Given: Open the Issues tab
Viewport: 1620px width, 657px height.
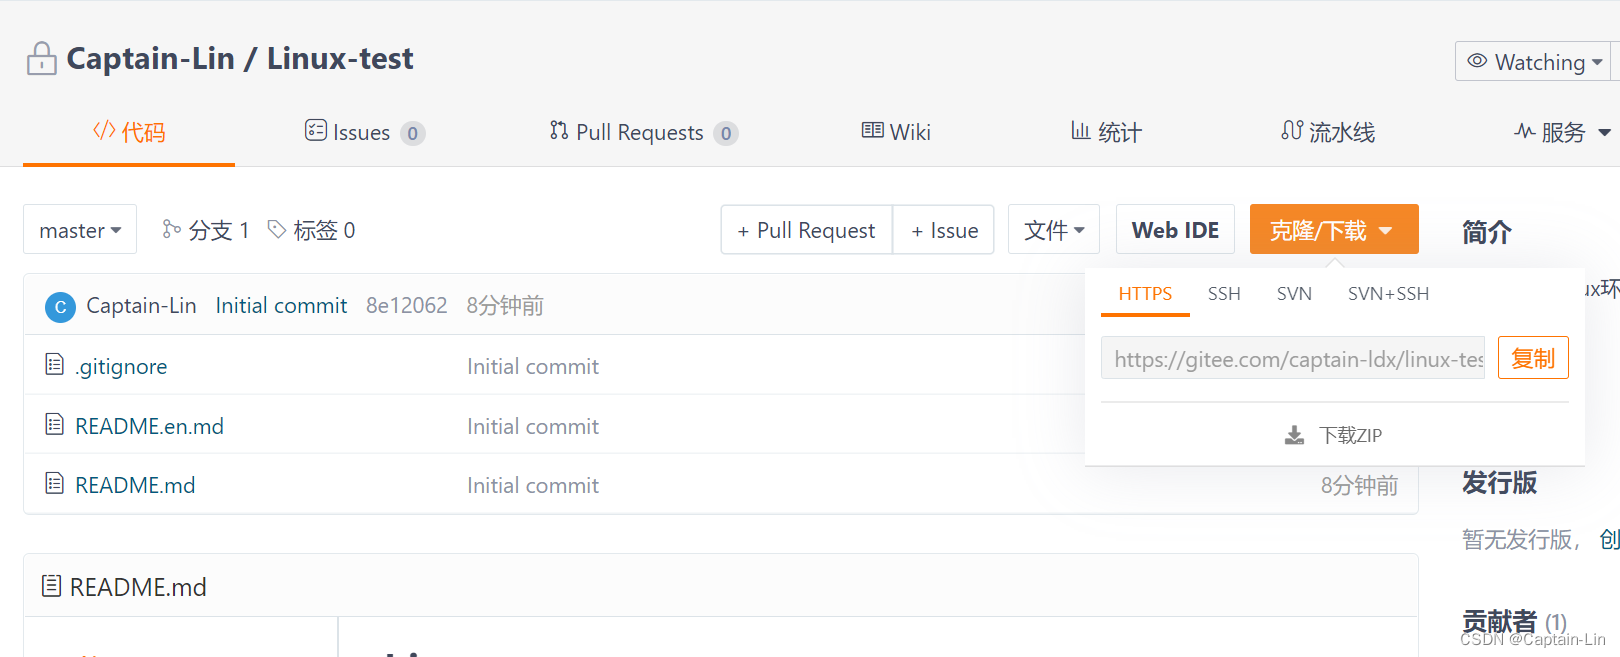Looking at the screenshot, I should 363,131.
